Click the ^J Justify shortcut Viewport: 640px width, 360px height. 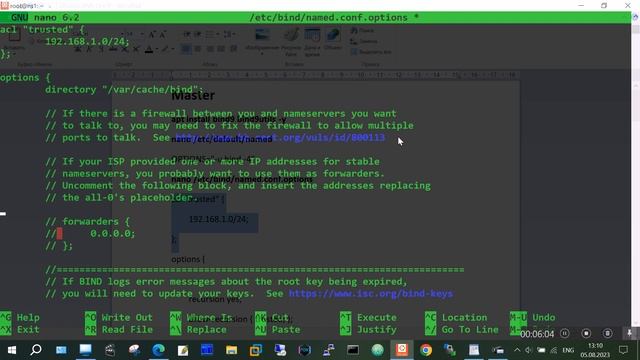(x=368, y=329)
